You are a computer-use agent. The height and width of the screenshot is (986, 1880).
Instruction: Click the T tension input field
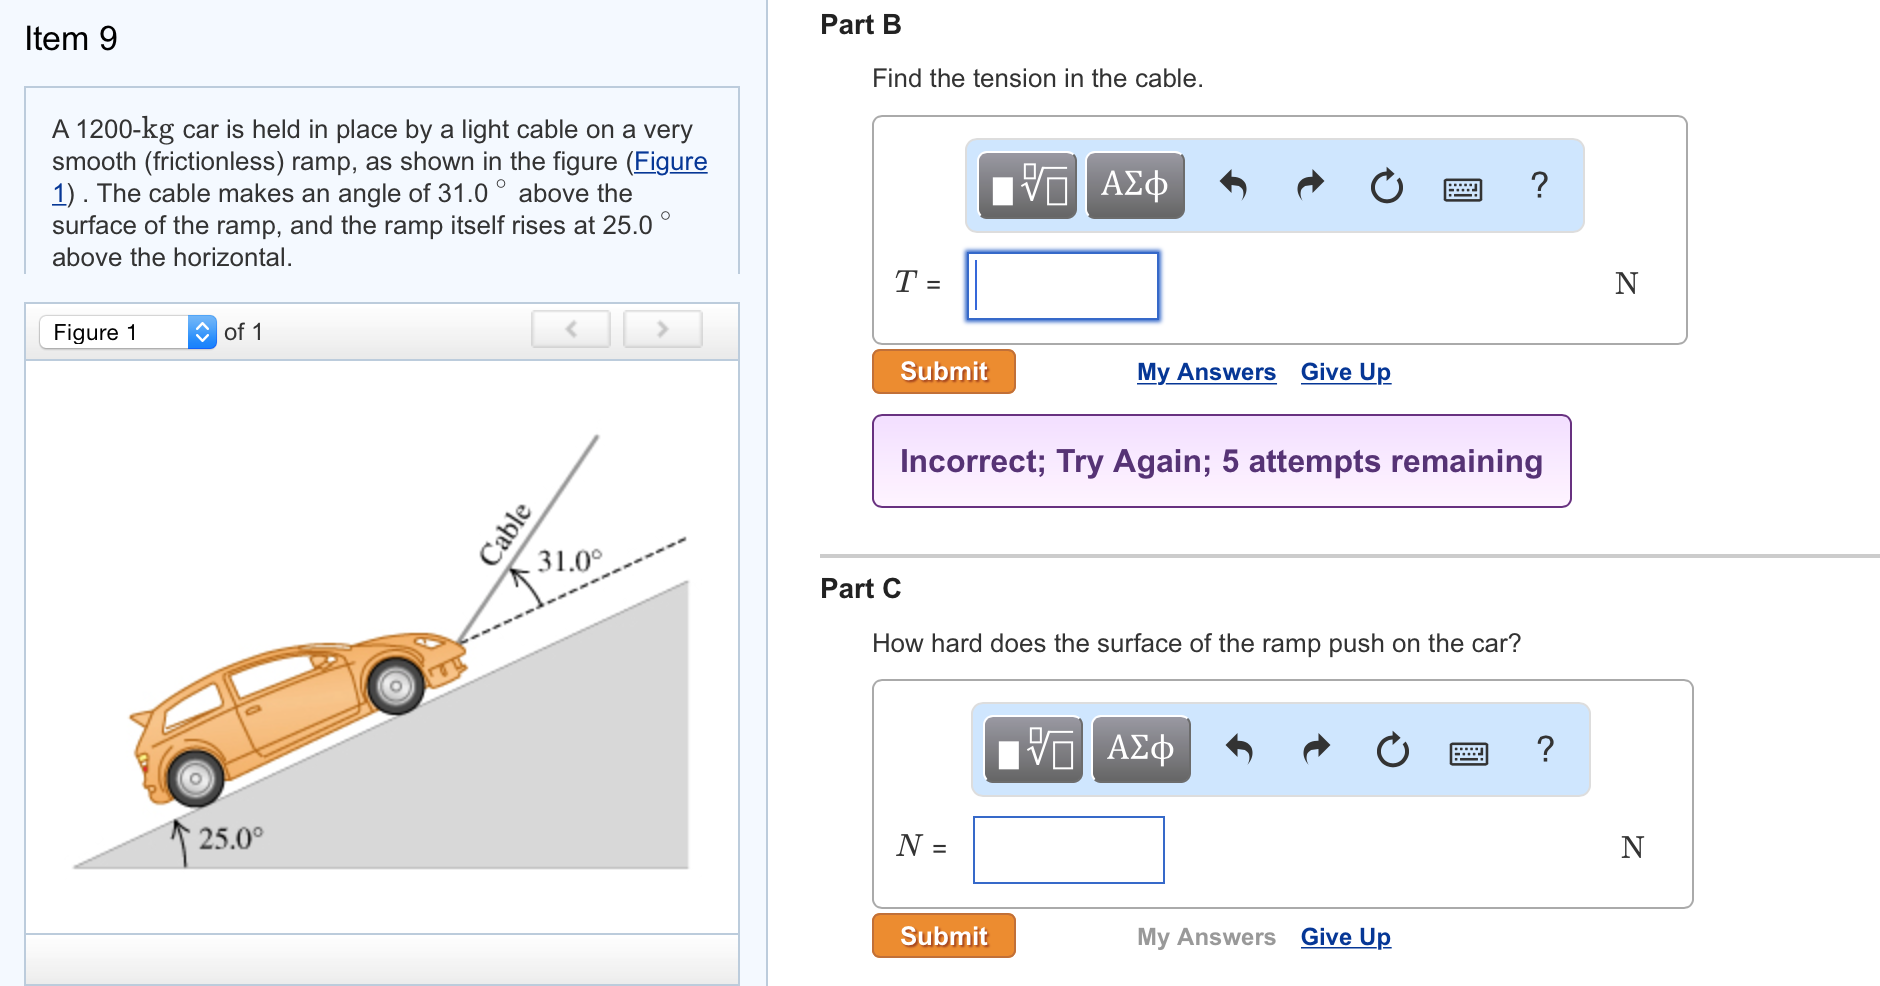point(1063,286)
